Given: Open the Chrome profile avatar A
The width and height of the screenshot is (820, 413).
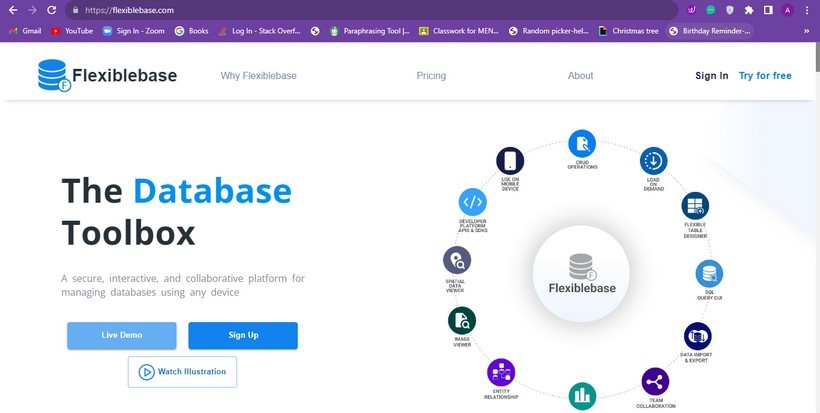Looking at the screenshot, I should 788,10.
